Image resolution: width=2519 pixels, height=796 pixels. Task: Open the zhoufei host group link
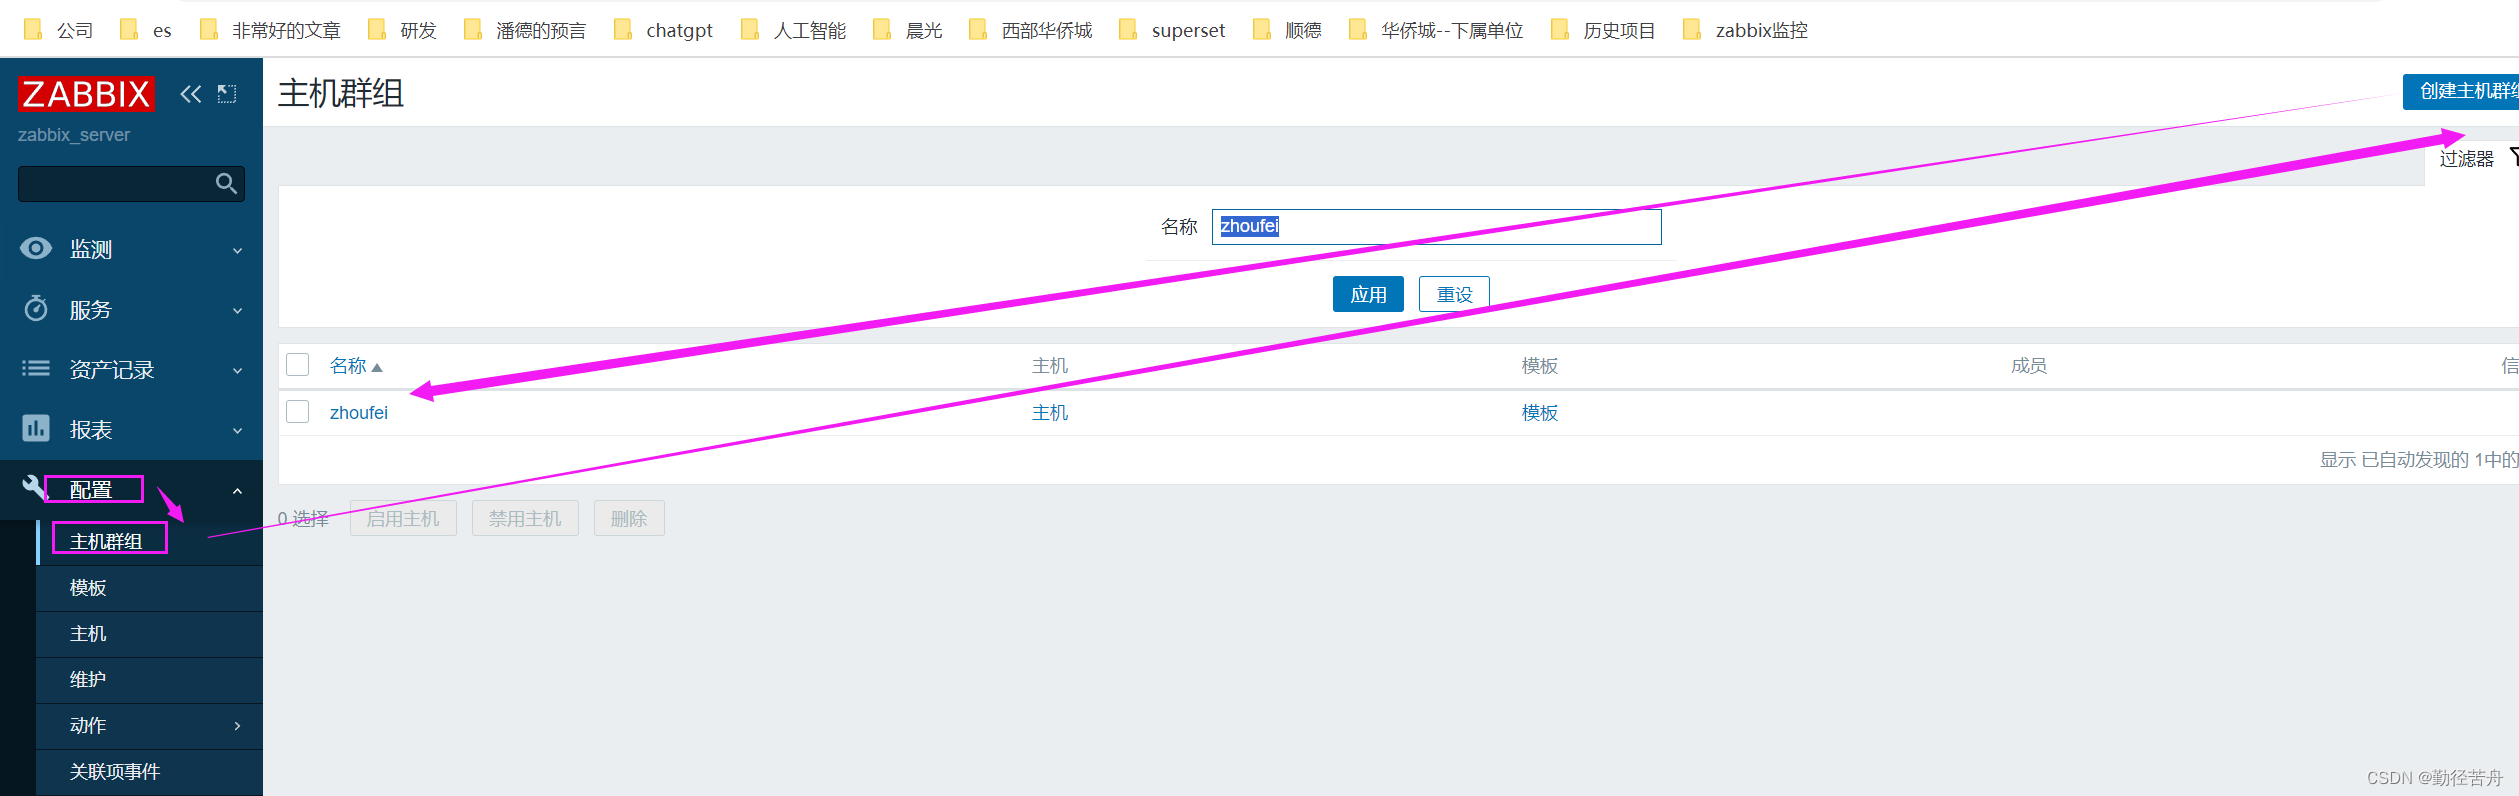coord(359,412)
